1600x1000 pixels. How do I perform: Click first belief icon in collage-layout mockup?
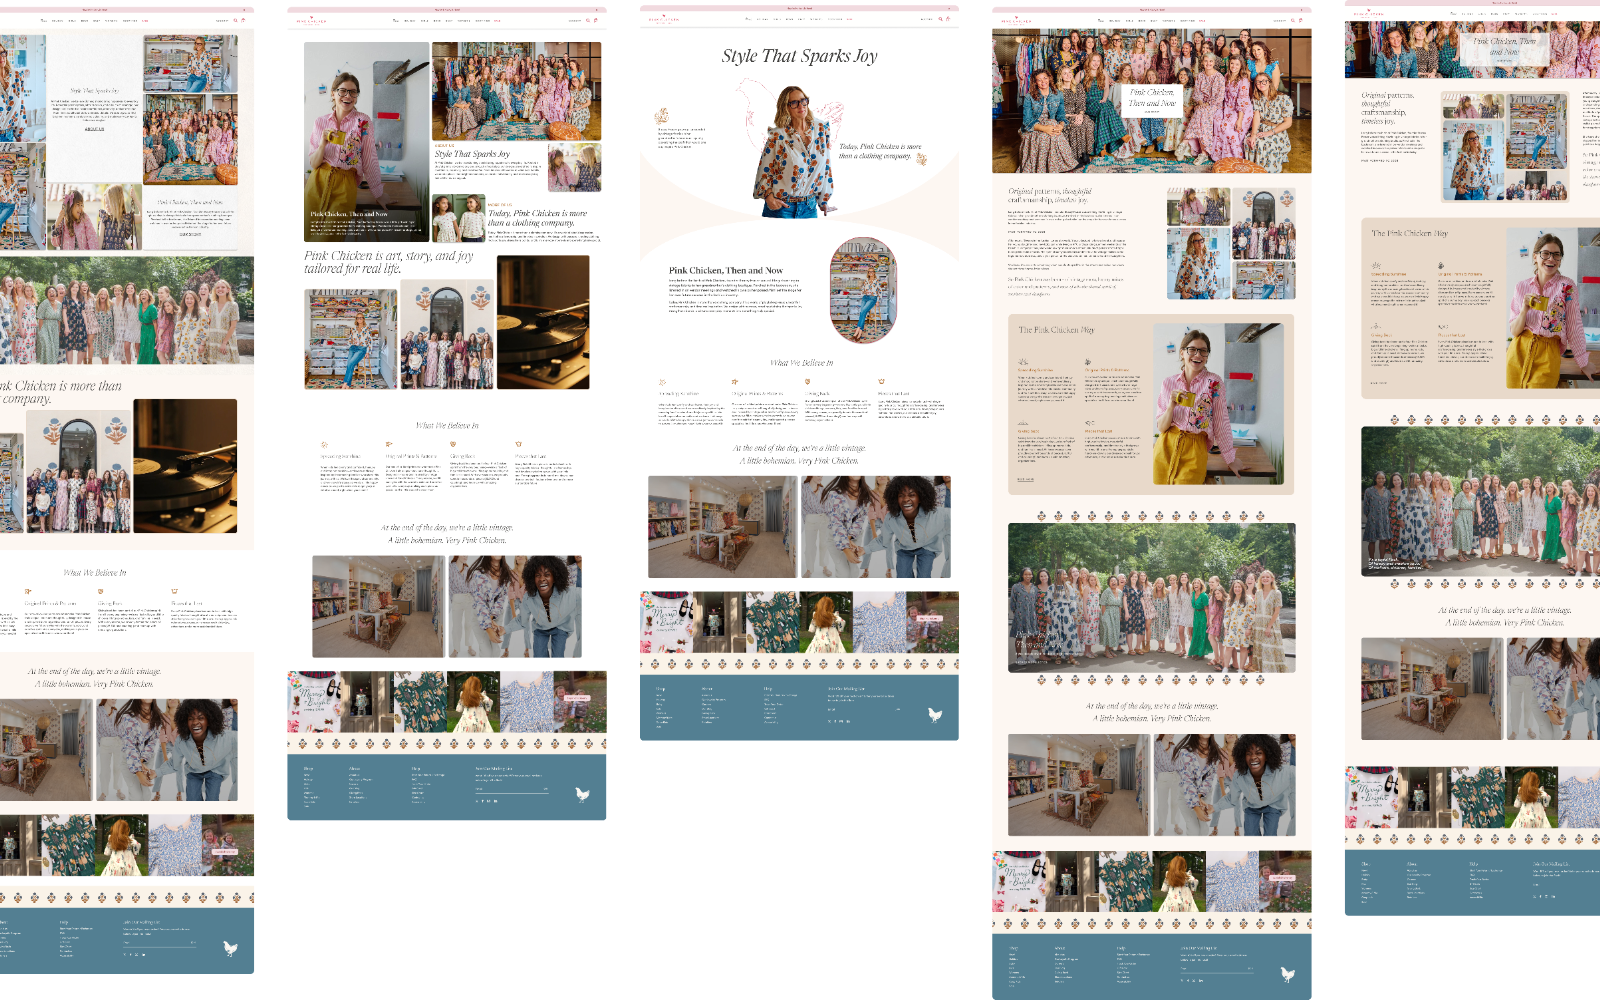point(324,444)
